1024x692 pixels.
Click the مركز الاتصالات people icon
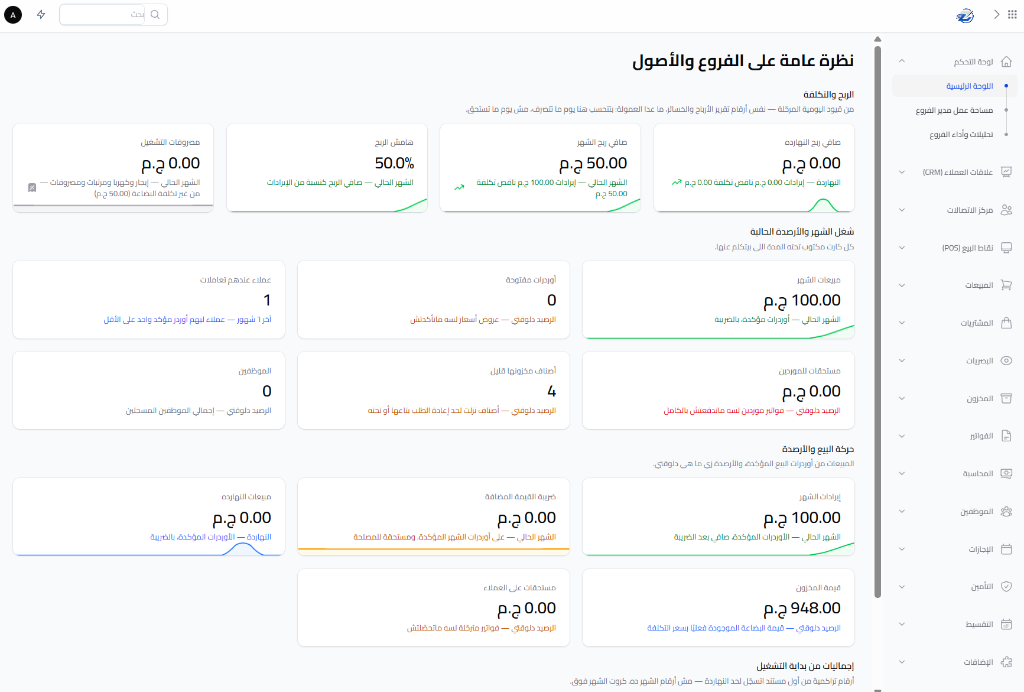point(1006,210)
